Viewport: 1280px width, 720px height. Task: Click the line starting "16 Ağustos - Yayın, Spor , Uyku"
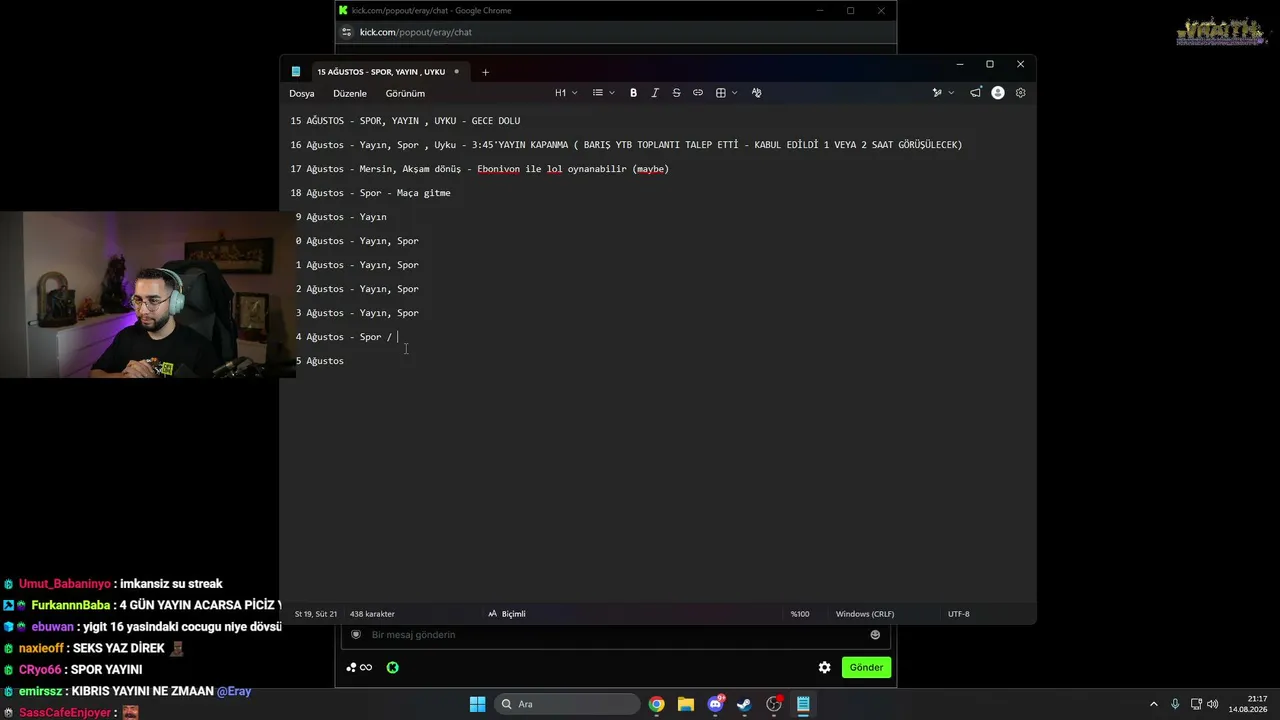click(626, 145)
